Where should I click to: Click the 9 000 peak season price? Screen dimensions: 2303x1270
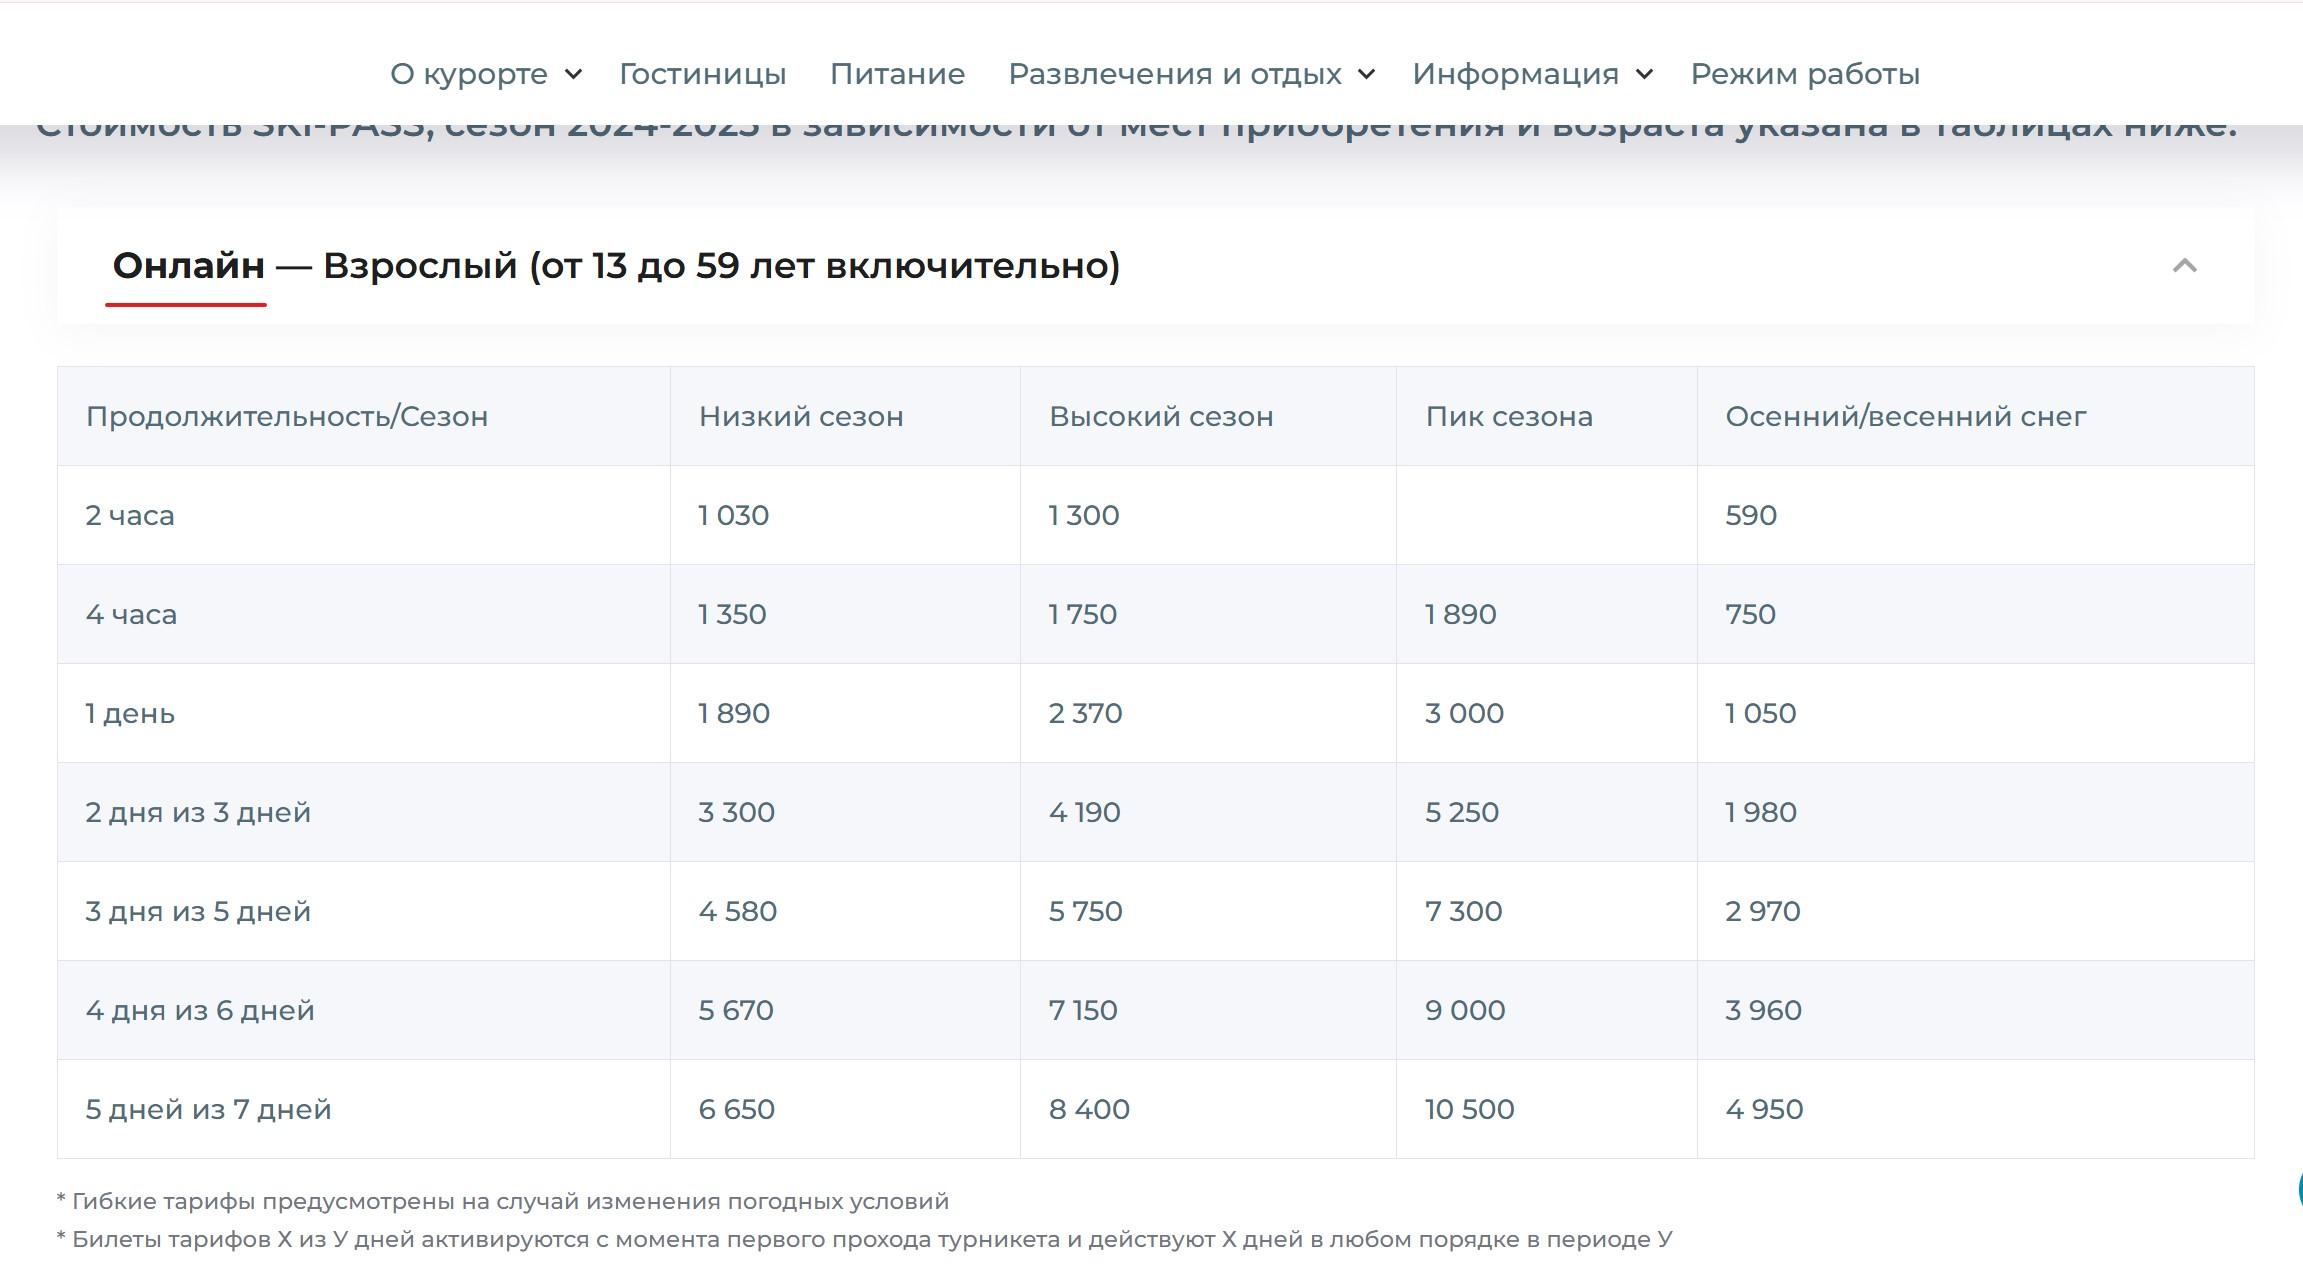click(x=1465, y=1010)
